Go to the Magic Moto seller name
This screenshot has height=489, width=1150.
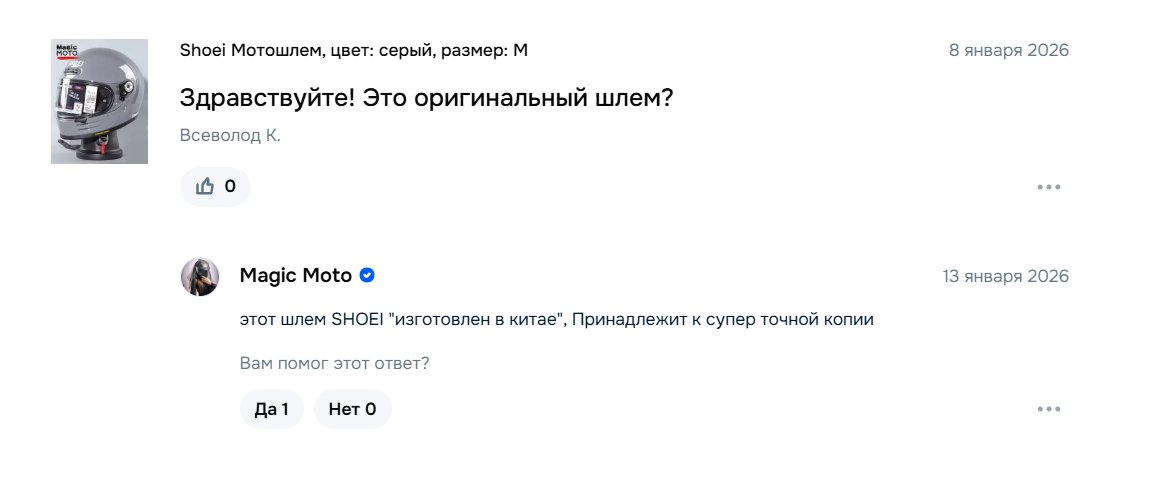(295, 276)
